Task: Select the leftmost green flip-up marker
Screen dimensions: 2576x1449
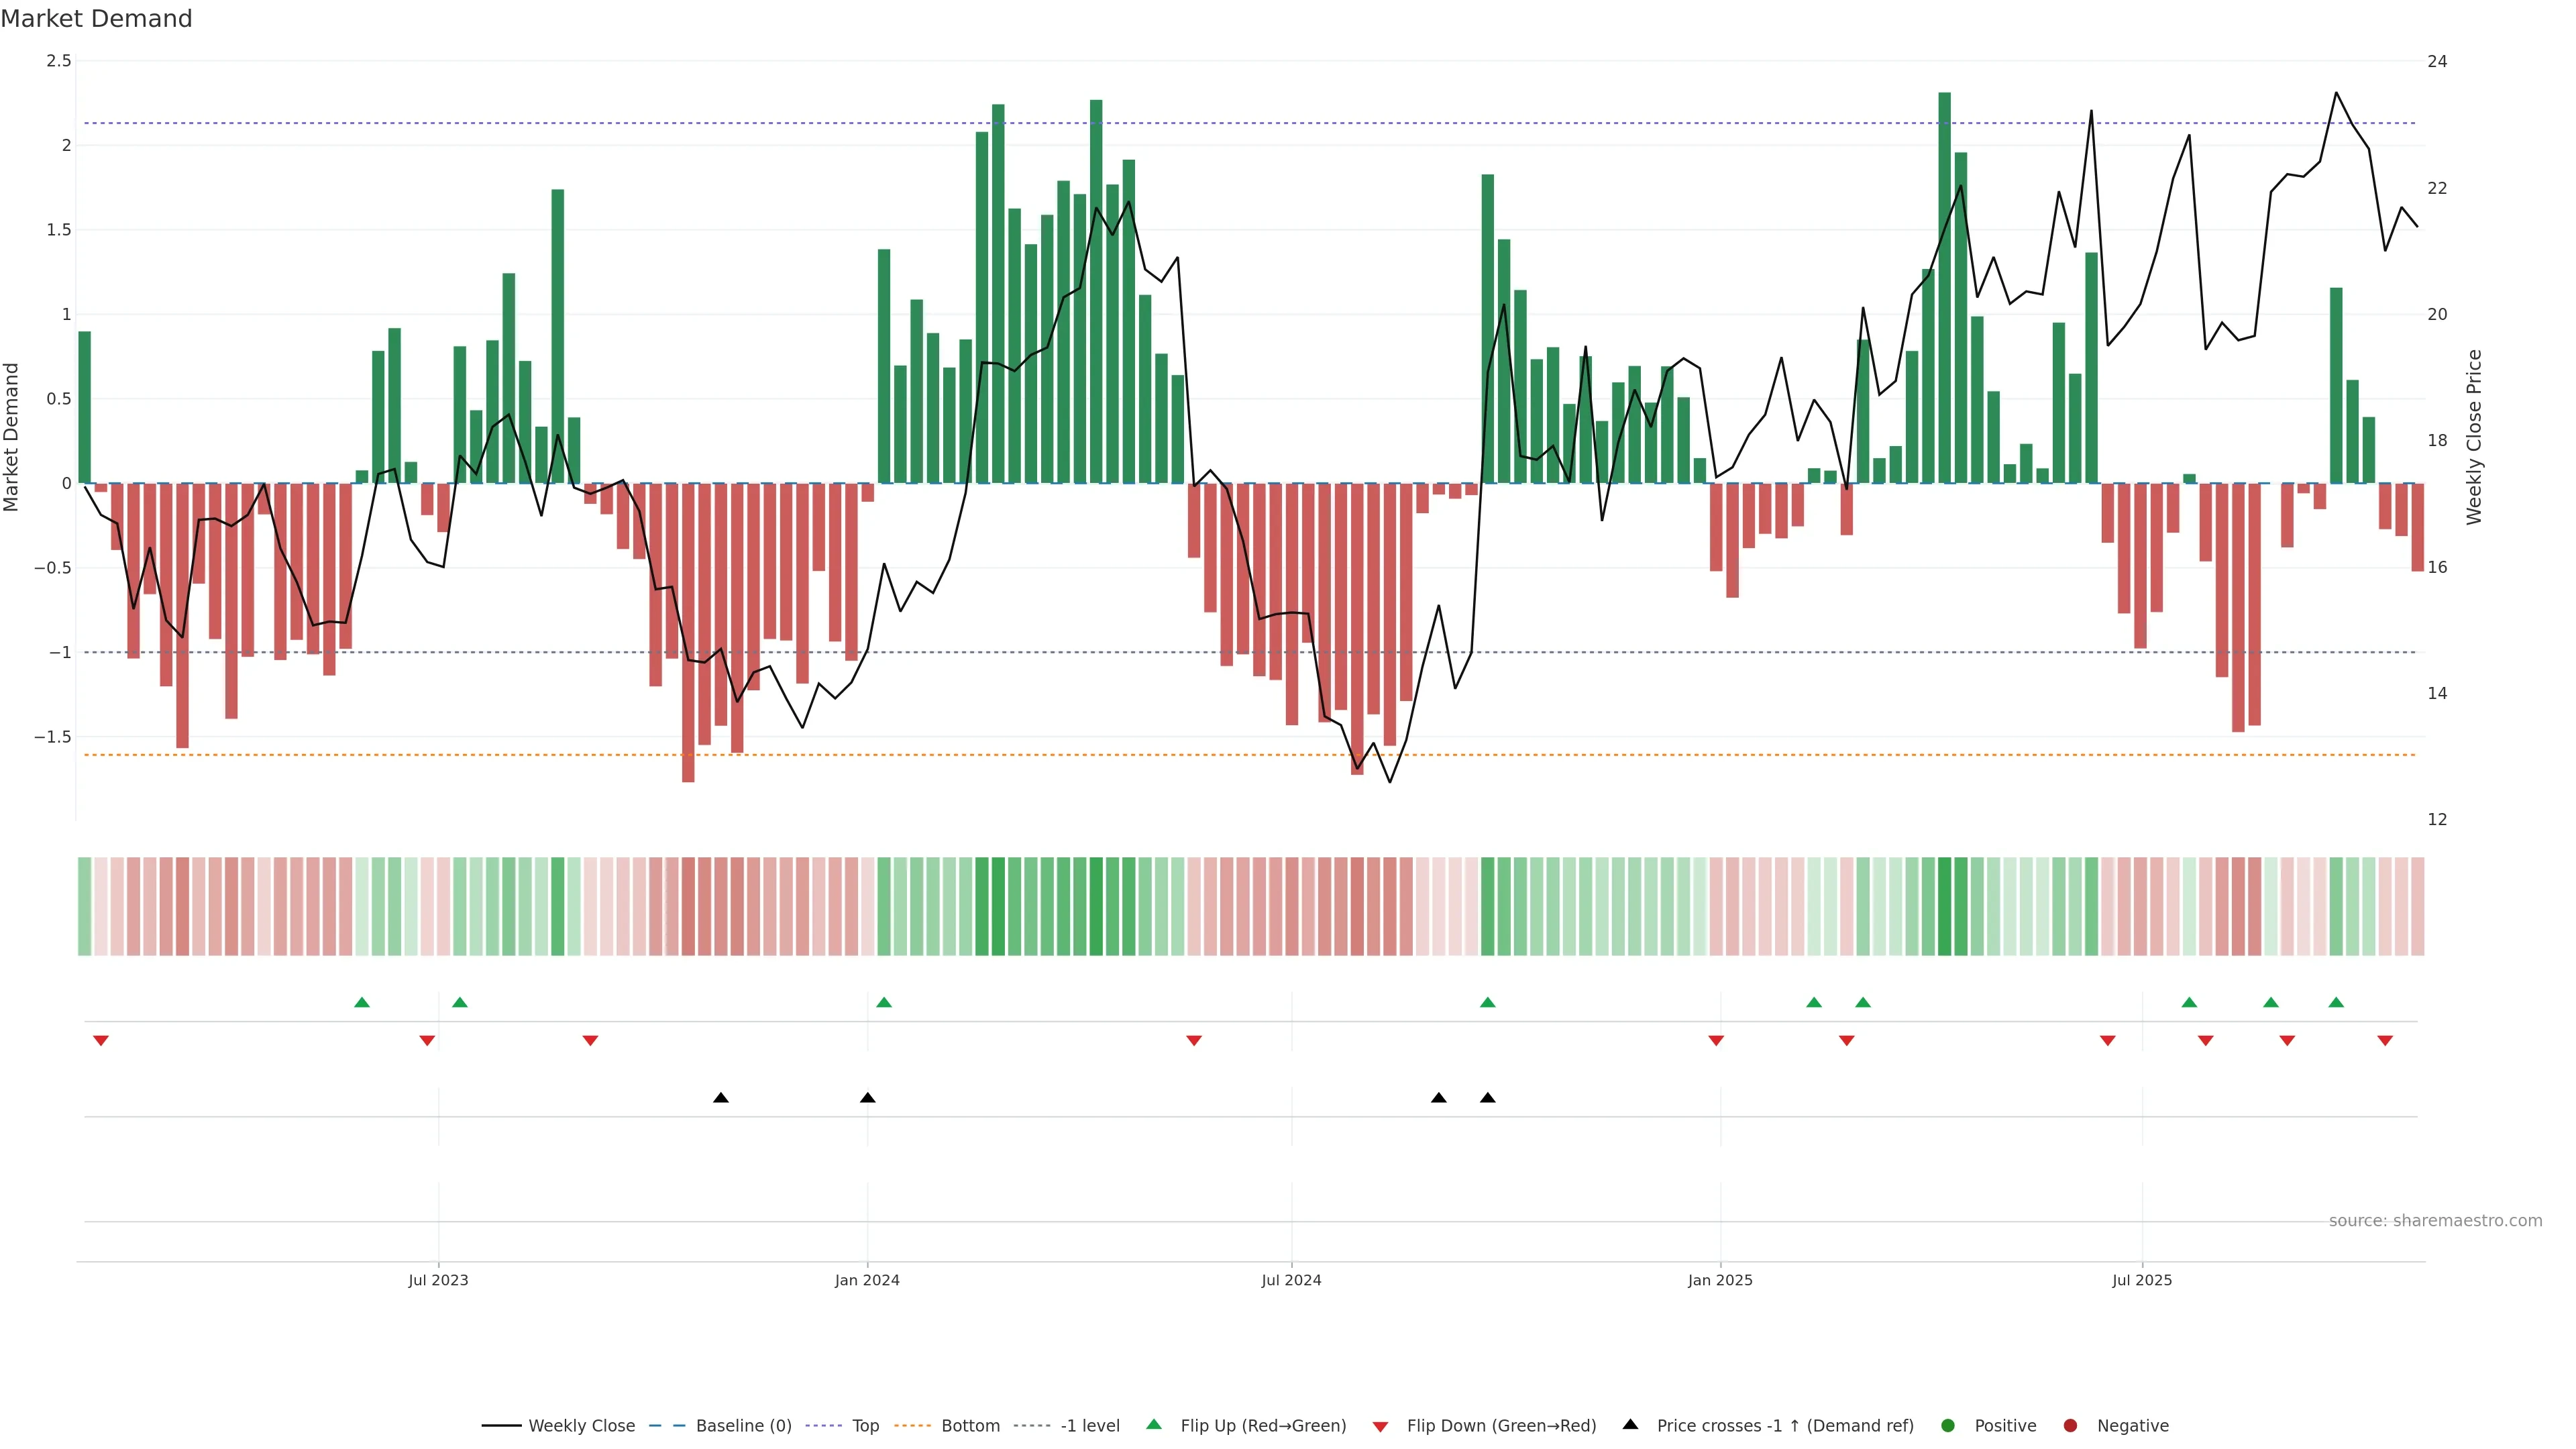Action: [x=362, y=1002]
